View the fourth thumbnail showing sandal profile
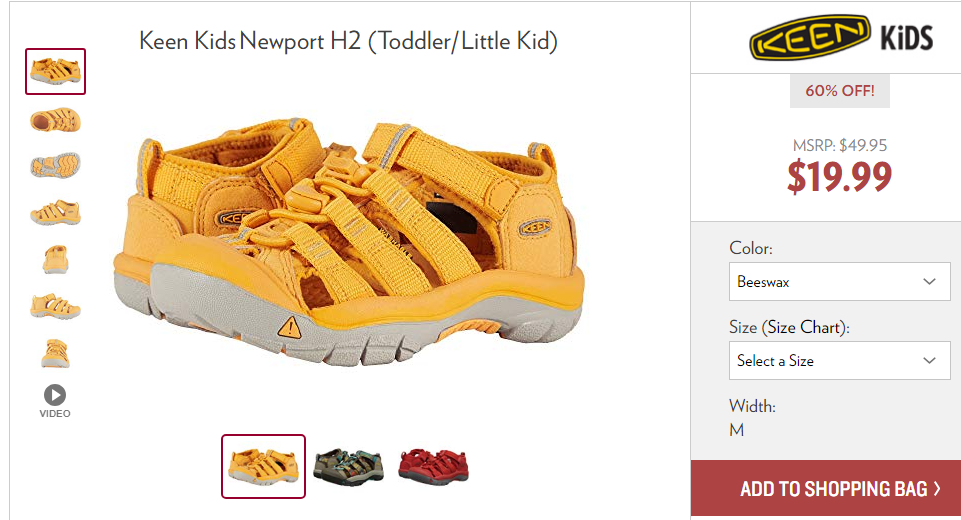 pyautogui.click(x=55, y=213)
